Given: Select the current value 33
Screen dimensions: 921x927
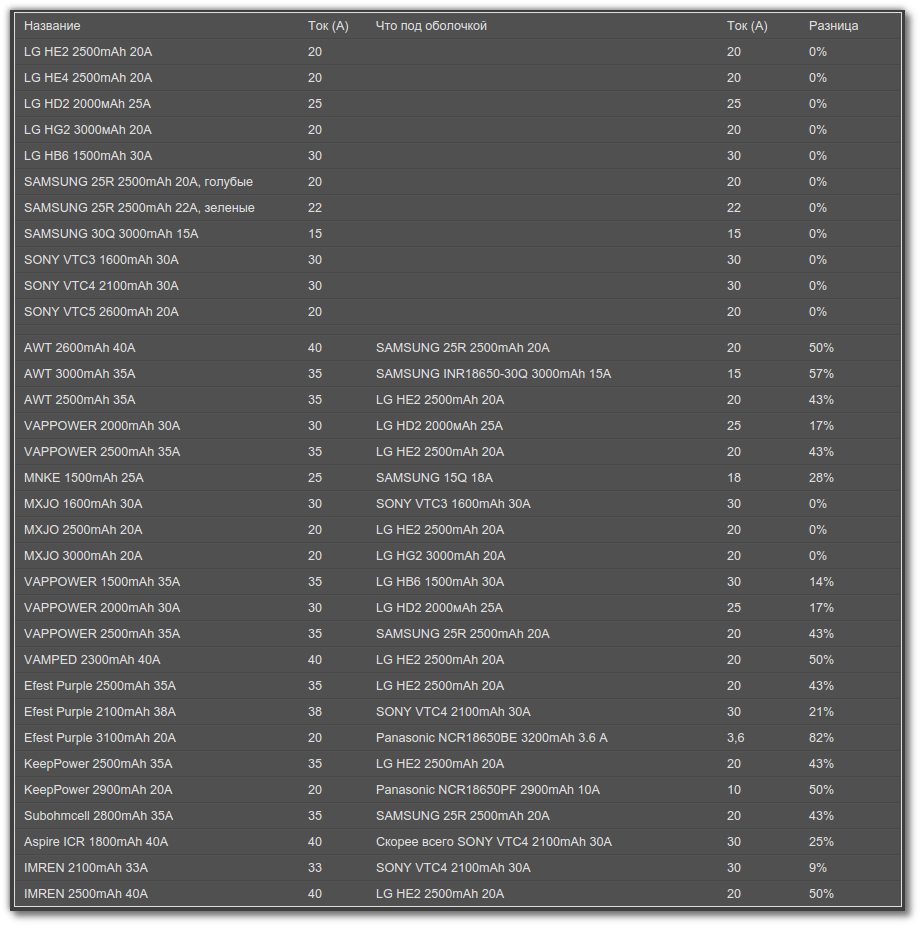Looking at the screenshot, I should pyautogui.click(x=314, y=868).
